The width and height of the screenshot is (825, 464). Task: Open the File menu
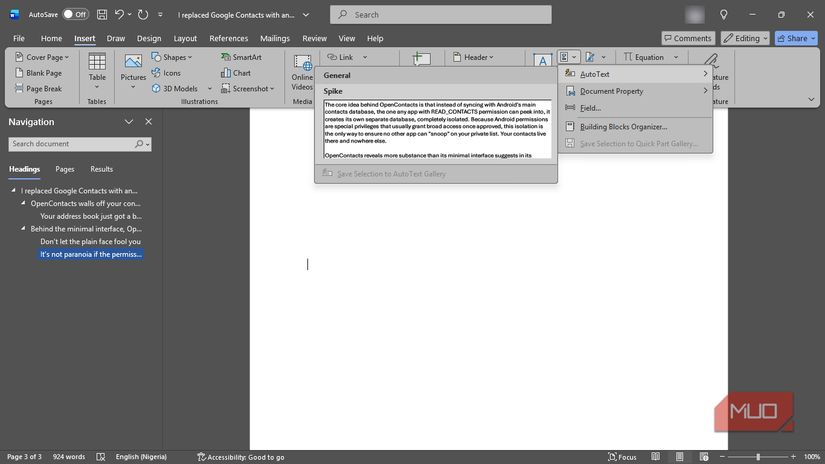[x=19, y=38]
